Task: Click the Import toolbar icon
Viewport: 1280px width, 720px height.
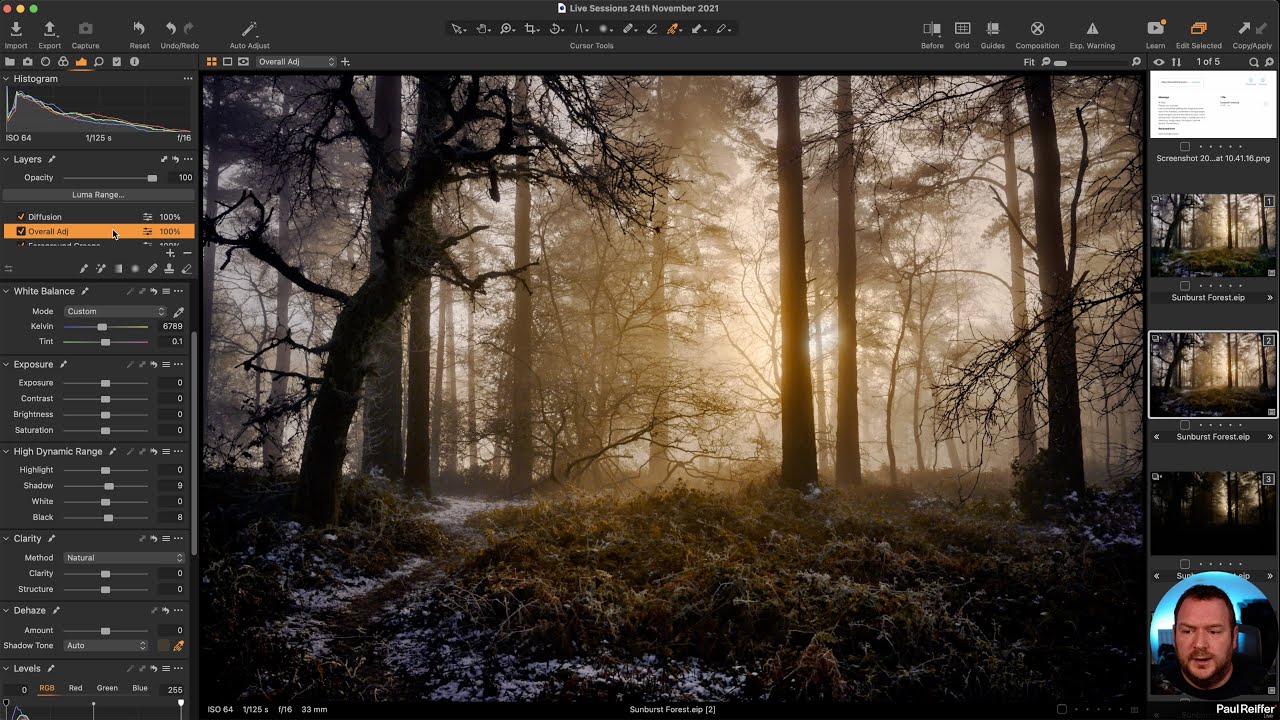Action: click(16, 29)
